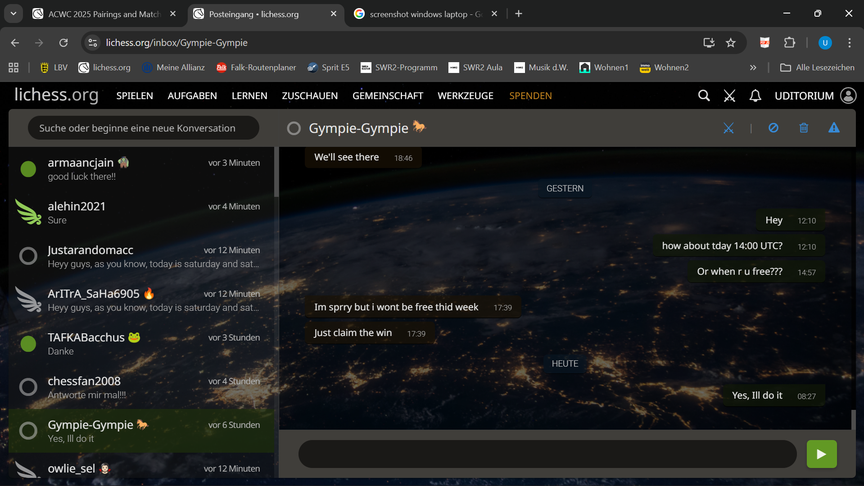Viewport: 864px width, 486px height.
Task: Open GEMEINSCHAFT menu
Action: (388, 96)
